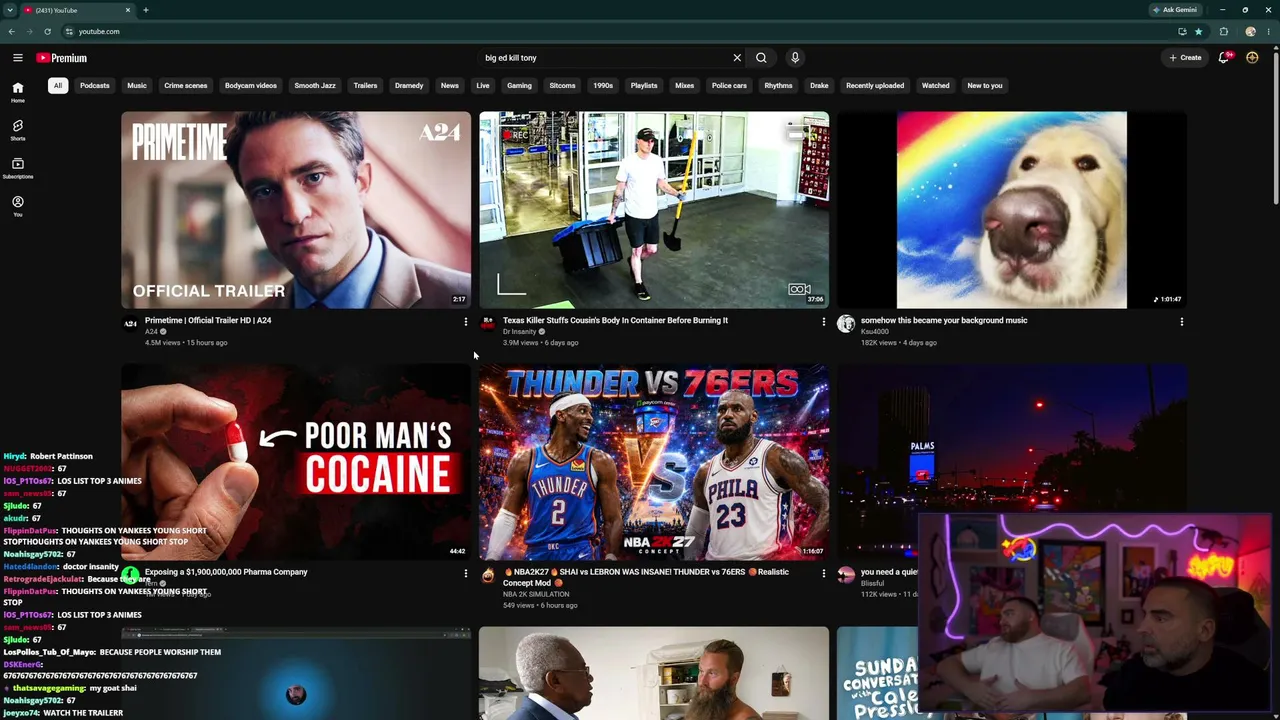The height and width of the screenshot is (720, 1280).
Task: Choose the Recently uploaded chip
Action: [x=875, y=85]
